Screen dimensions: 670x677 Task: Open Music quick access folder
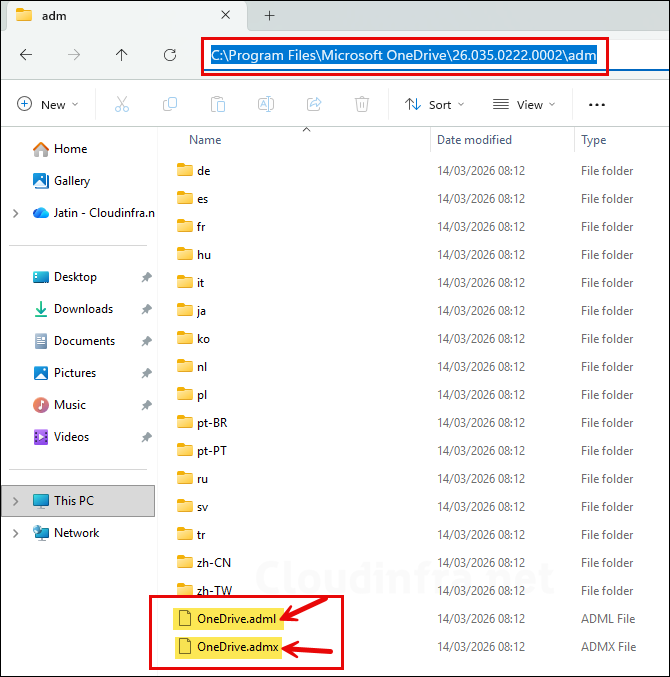click(x=60, y=405)
